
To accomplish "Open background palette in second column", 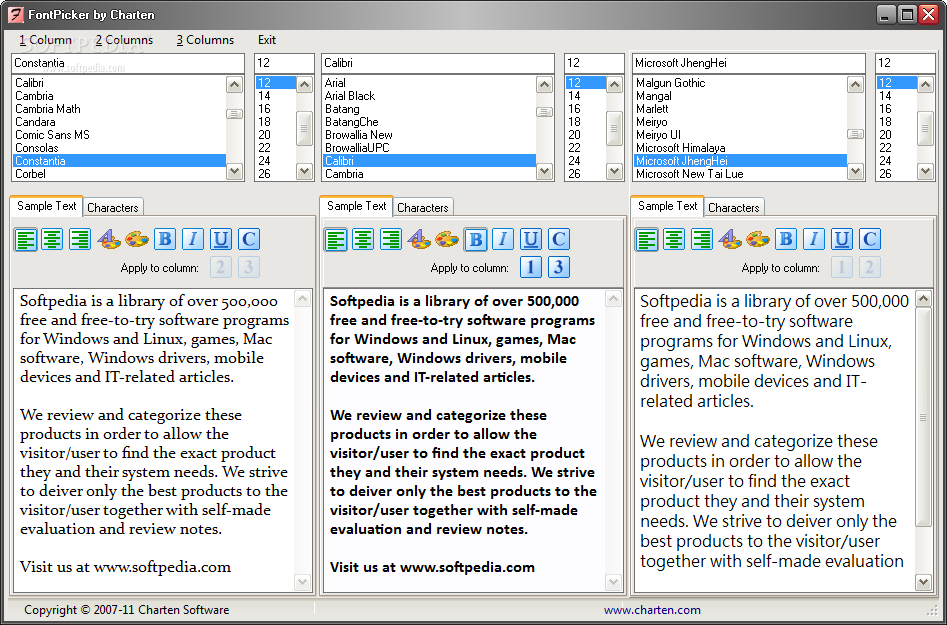I will 447,239.
